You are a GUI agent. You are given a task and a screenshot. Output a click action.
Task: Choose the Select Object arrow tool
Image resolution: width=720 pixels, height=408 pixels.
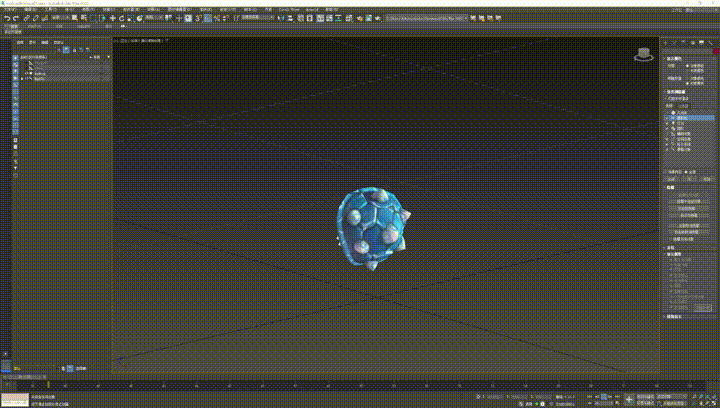(x=75, y=18)
